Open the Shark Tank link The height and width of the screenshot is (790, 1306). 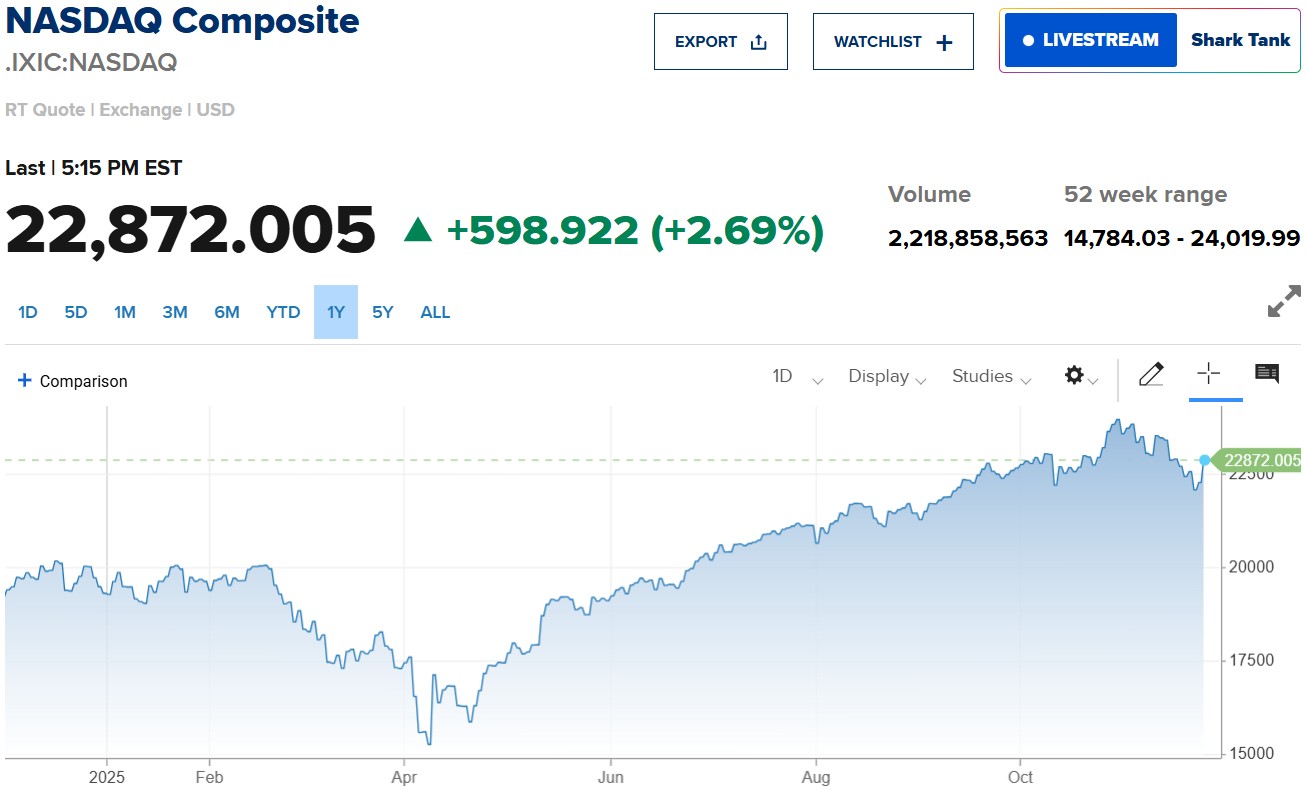pos(1240,40)
